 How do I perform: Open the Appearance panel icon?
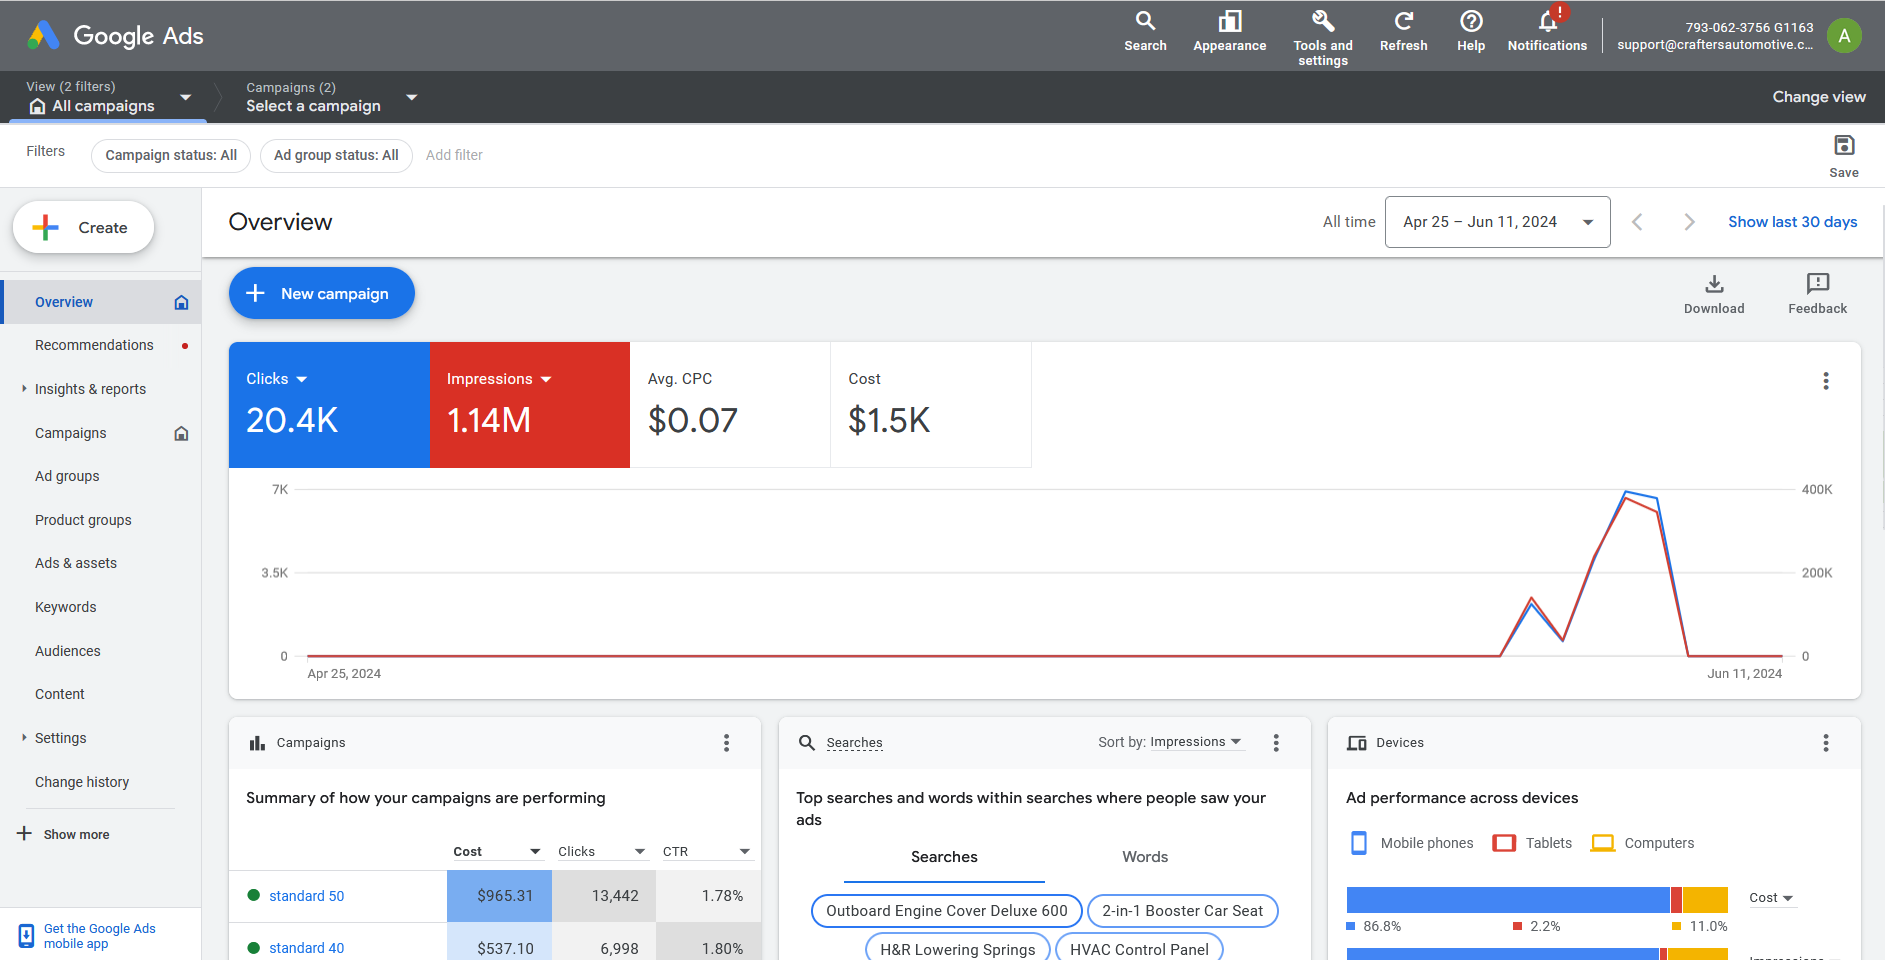[1229, 32]
